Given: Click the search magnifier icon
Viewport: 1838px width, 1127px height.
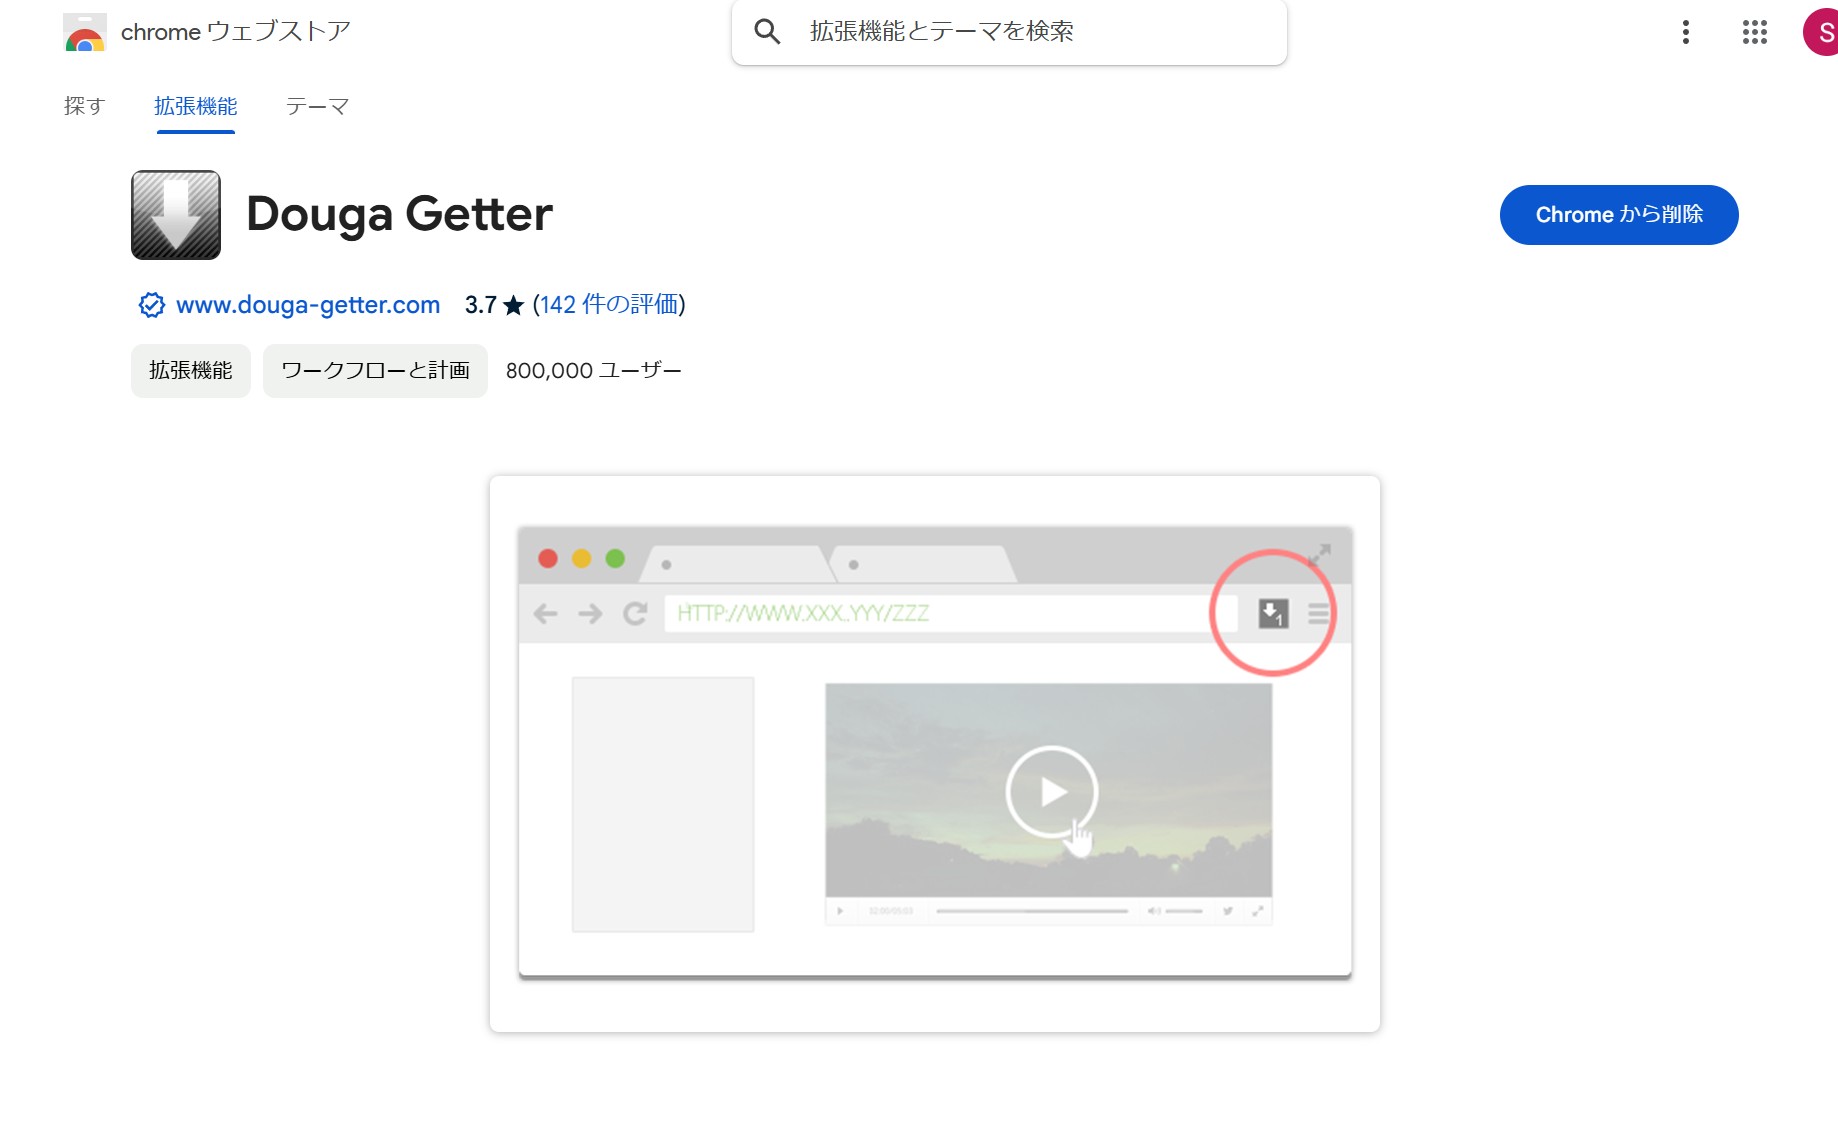Looking at the screenshot, I should coord(767,32).
